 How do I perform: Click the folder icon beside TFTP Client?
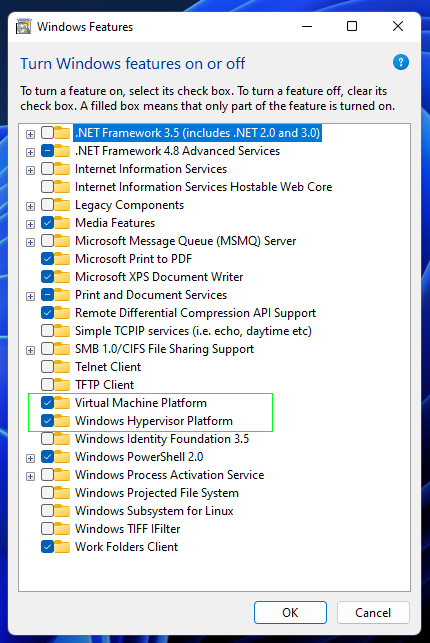(x=62, y=385)
